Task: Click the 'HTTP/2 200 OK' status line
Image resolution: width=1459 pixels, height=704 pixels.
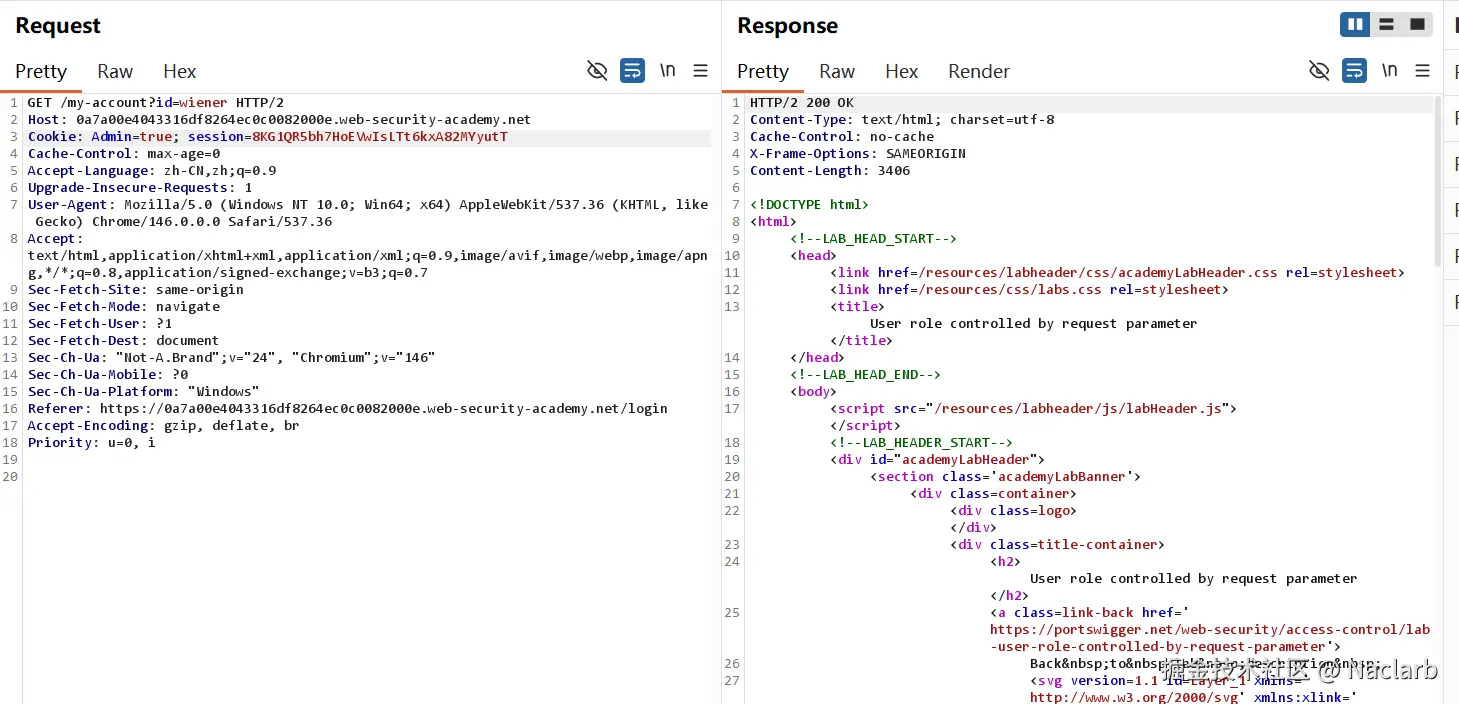Action: 801,102
